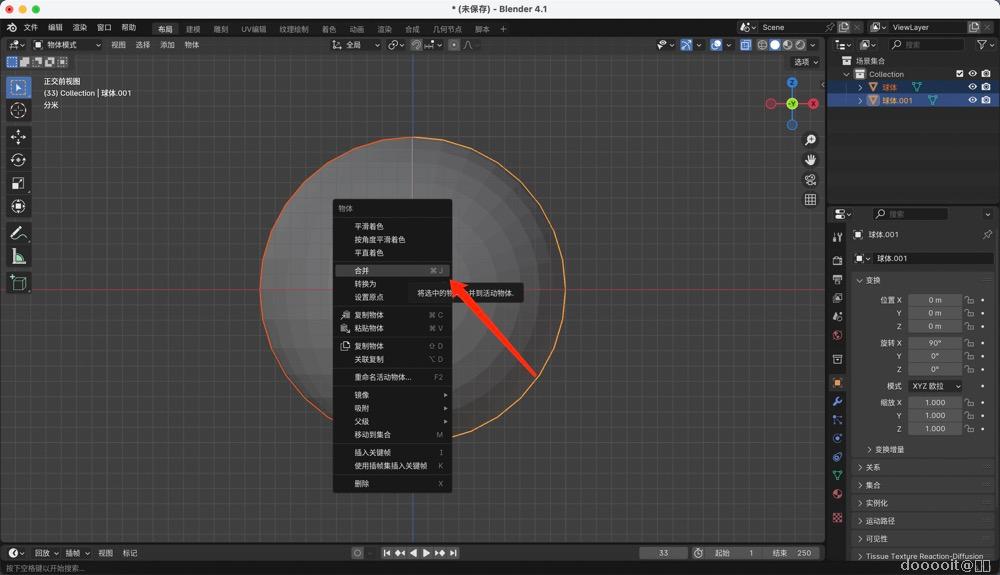Open the XYZ 欧拉 rotation mode dropdown
Viewport: 1000px width, 575px height.
pos(935,386)
